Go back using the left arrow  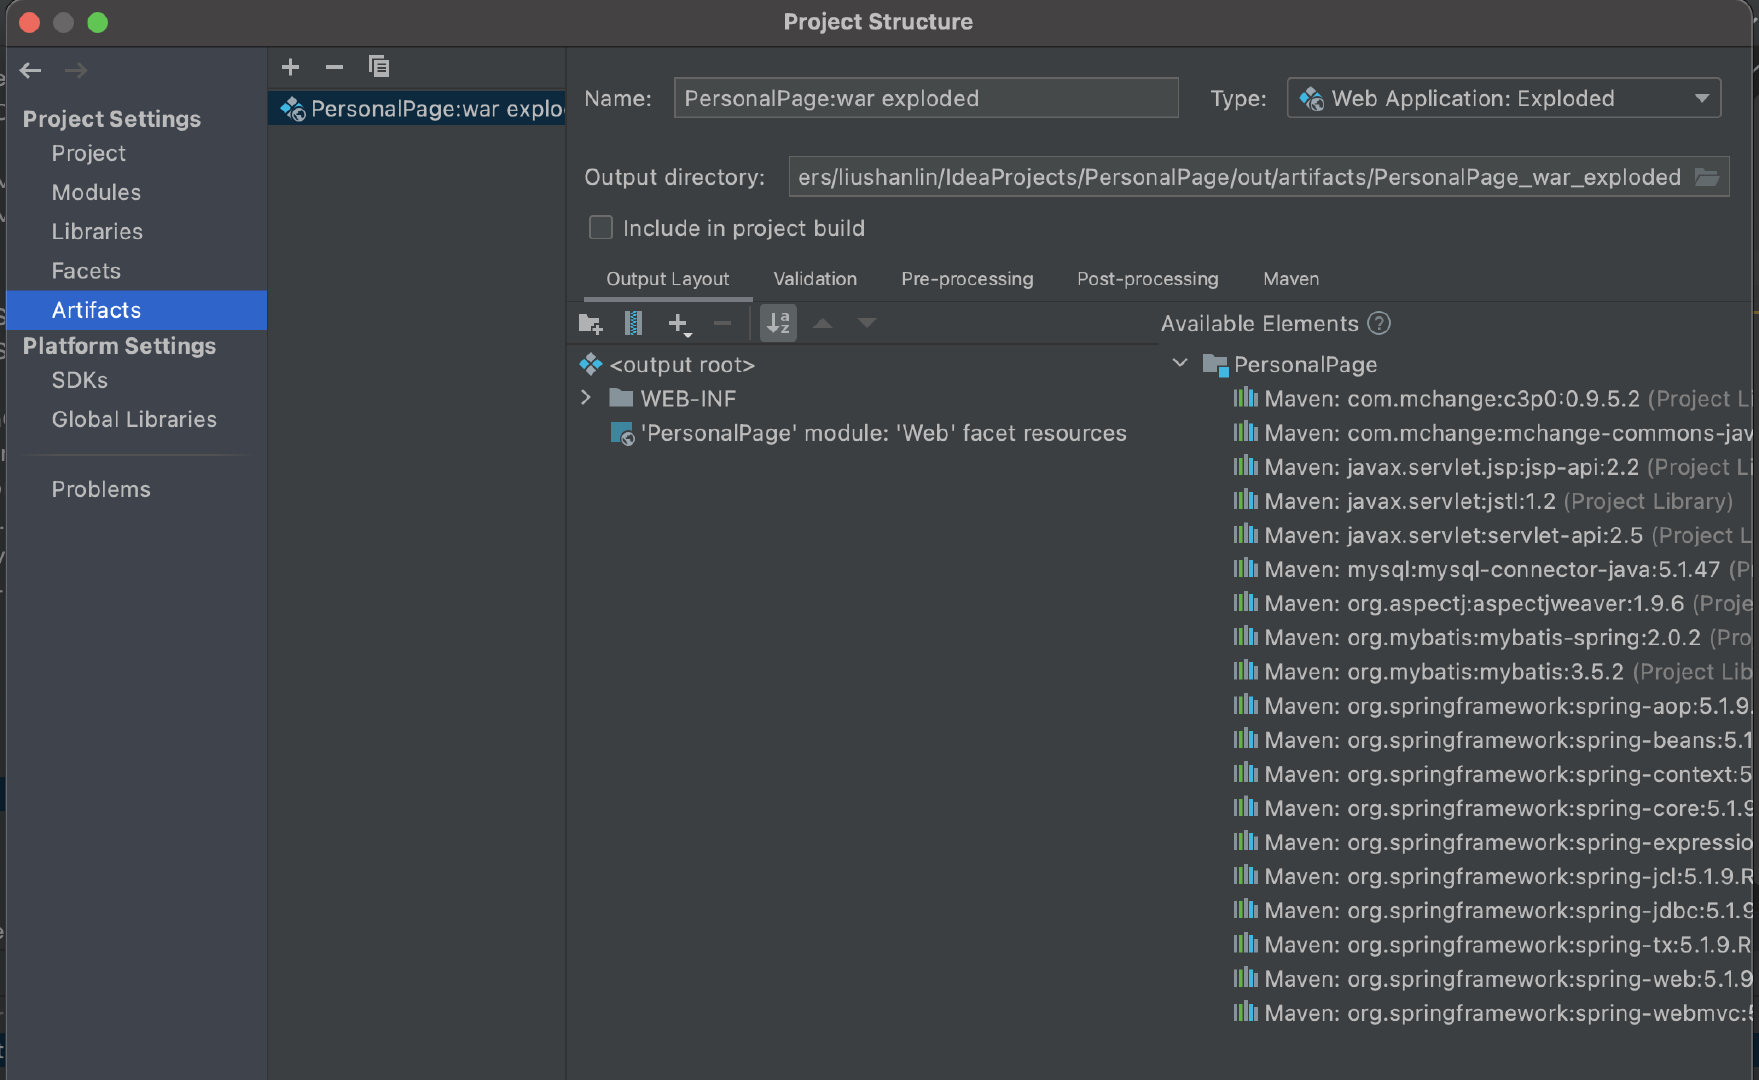31,70
